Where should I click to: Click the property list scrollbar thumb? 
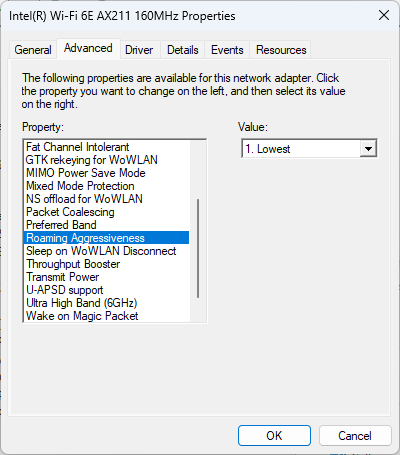(198, 248)
